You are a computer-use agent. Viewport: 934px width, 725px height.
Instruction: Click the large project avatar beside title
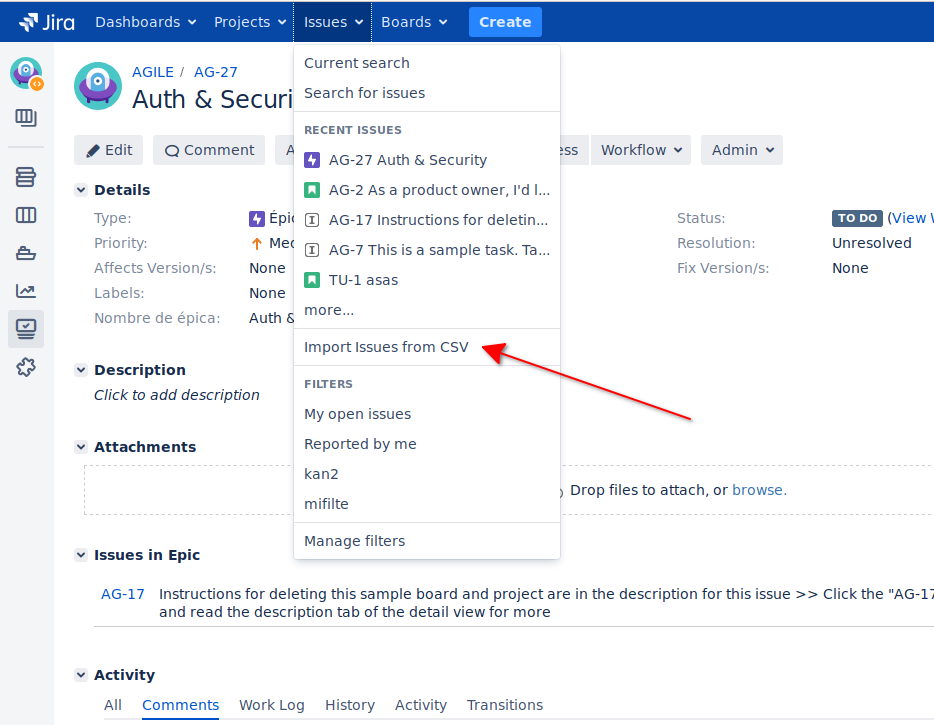point(98,86)
